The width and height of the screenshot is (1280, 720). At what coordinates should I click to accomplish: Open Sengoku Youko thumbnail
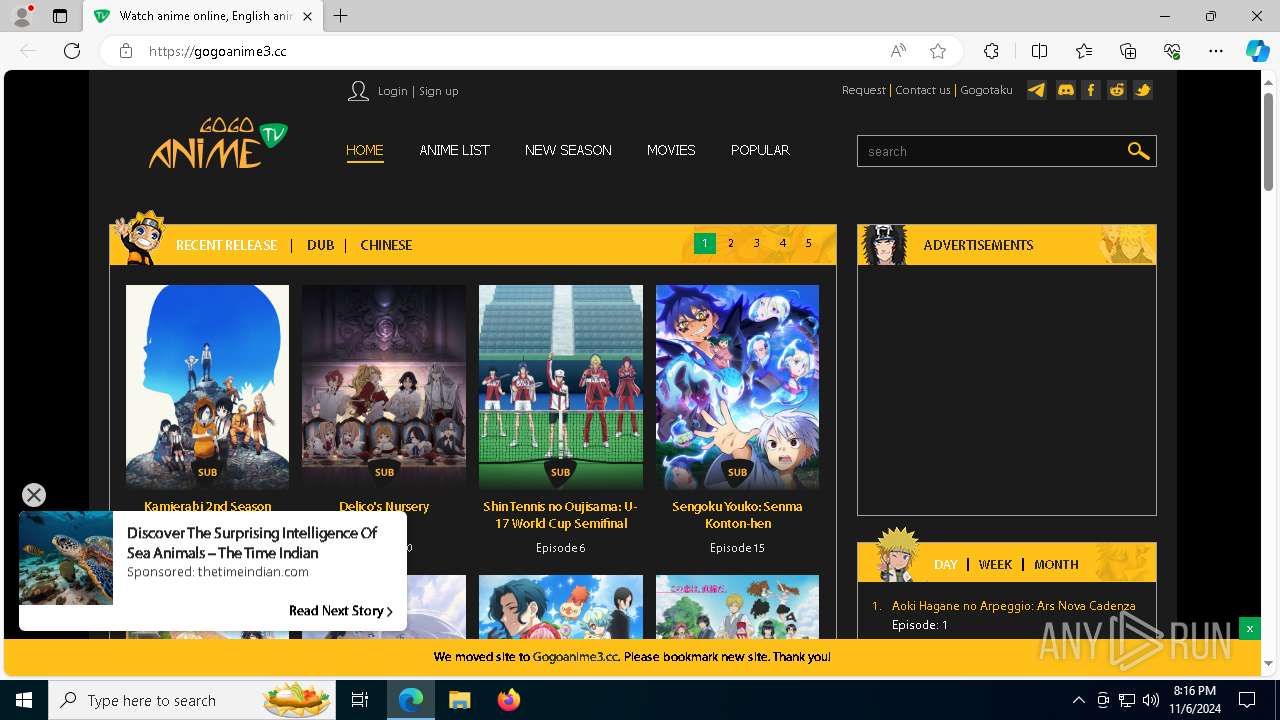click(737, 387)
